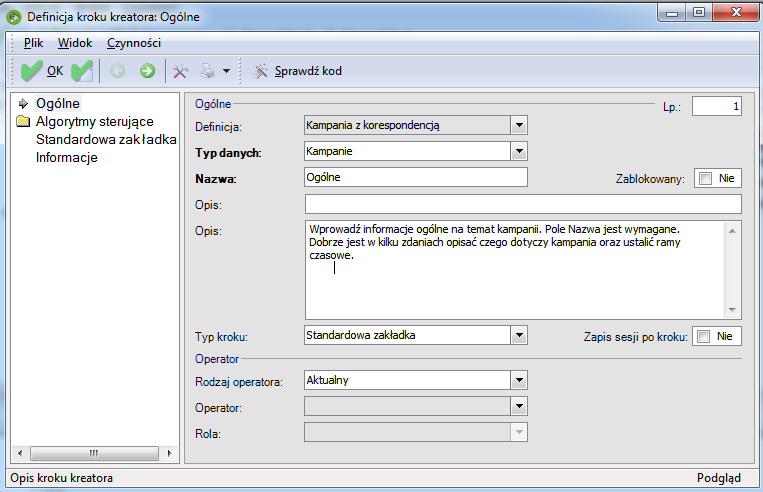Click the save checkmark with document icon
The height and width of the screenshot is (492, 763).
[82, 71]
